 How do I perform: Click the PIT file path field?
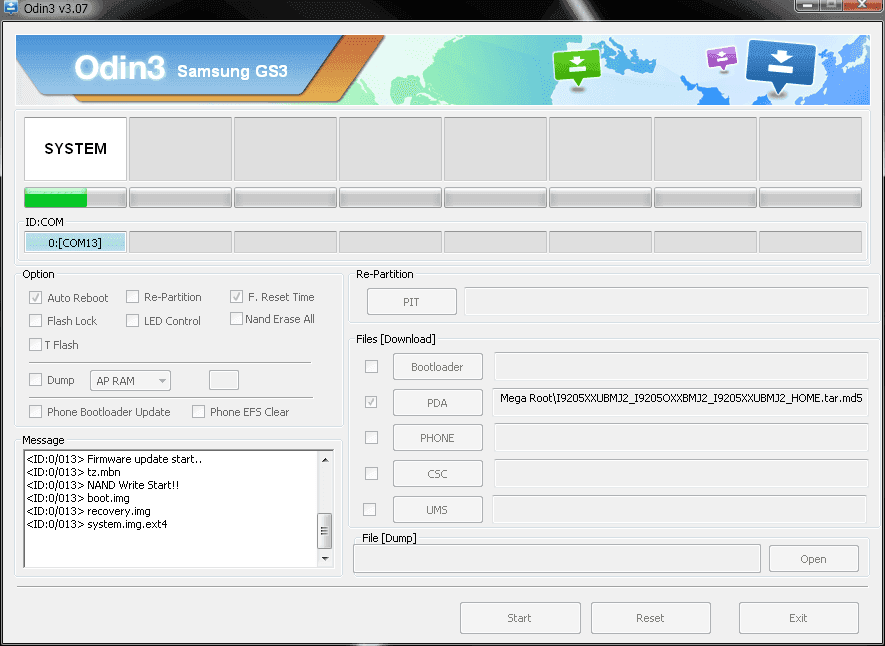(x=666, y=301)
